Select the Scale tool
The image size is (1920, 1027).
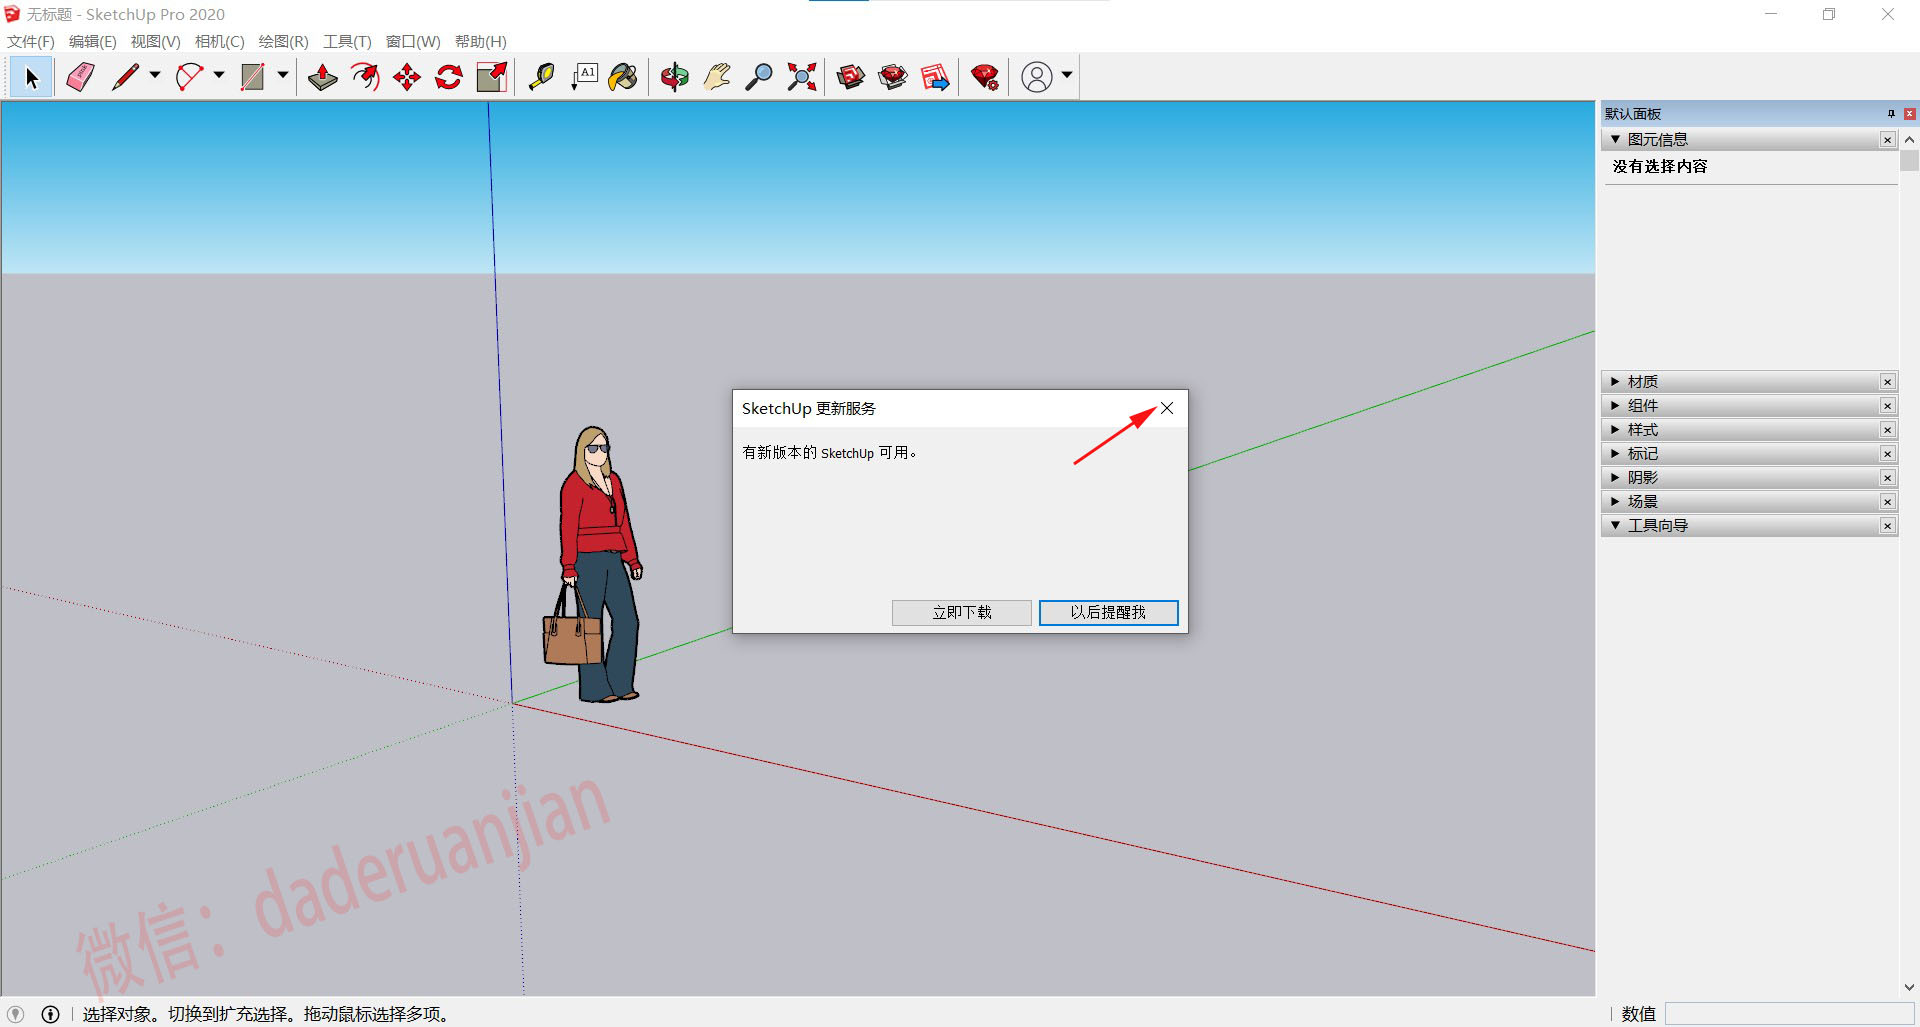[x=491, y=77]
